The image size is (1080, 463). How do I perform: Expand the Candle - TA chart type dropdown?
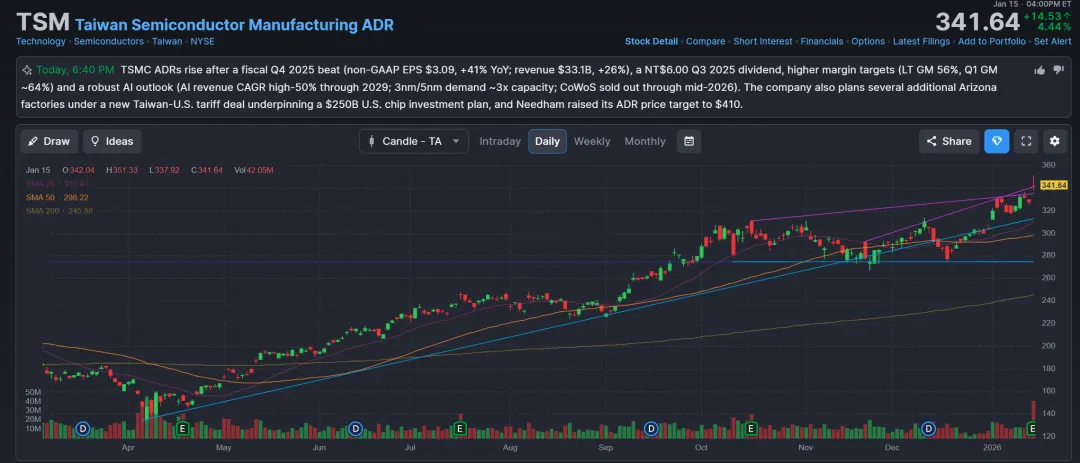pos(414,141)
